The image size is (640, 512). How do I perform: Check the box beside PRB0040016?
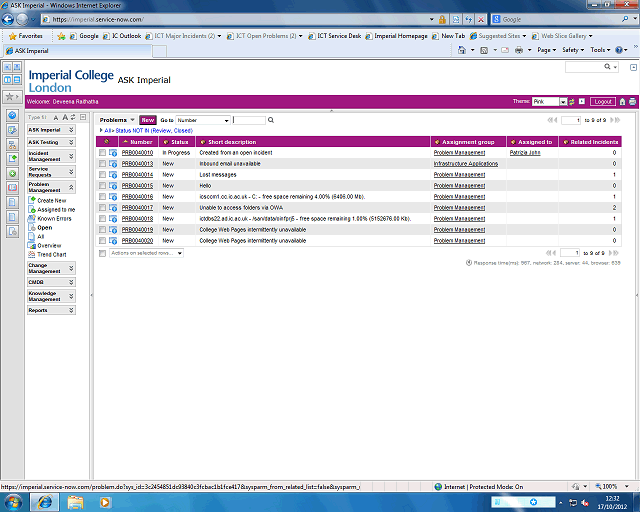(102, 196)
